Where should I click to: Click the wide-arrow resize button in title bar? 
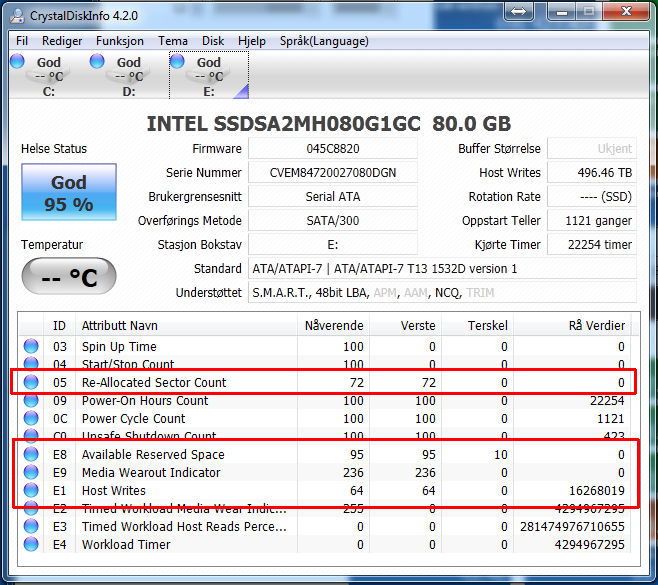click(518, 11)
